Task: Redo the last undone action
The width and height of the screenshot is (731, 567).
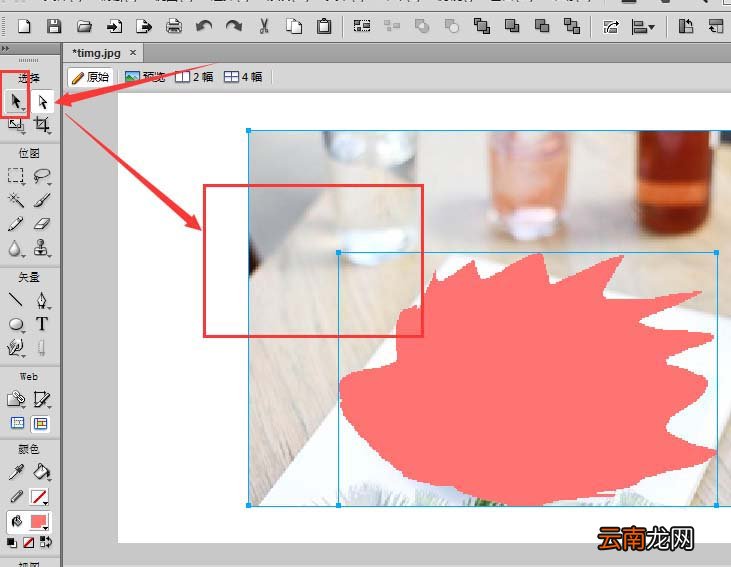Action: [x=234, y=26]
